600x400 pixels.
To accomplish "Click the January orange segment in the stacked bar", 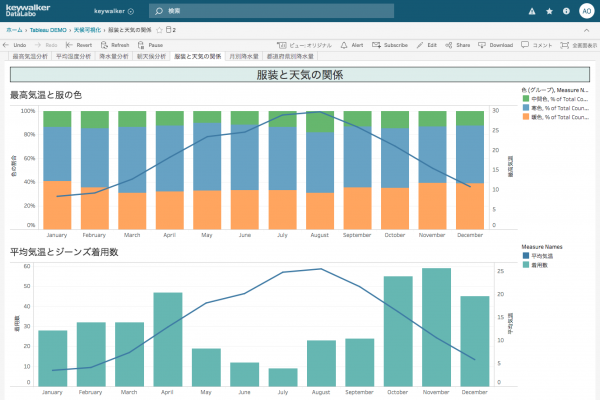I will 57,205.
